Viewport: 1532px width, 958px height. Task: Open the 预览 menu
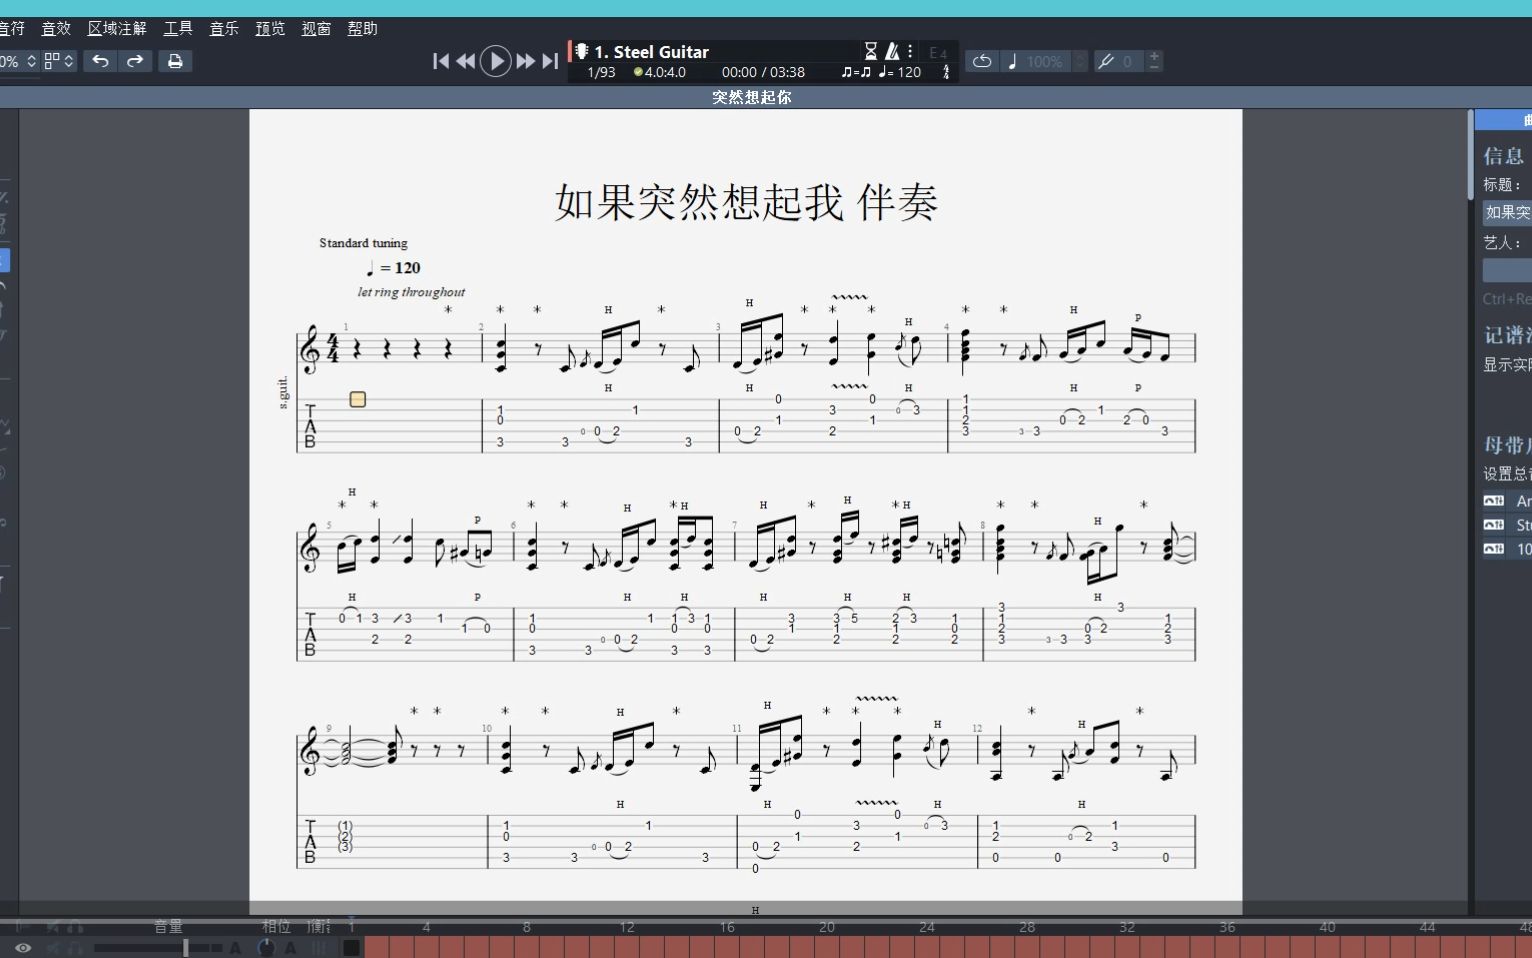[x=270, y=28]
